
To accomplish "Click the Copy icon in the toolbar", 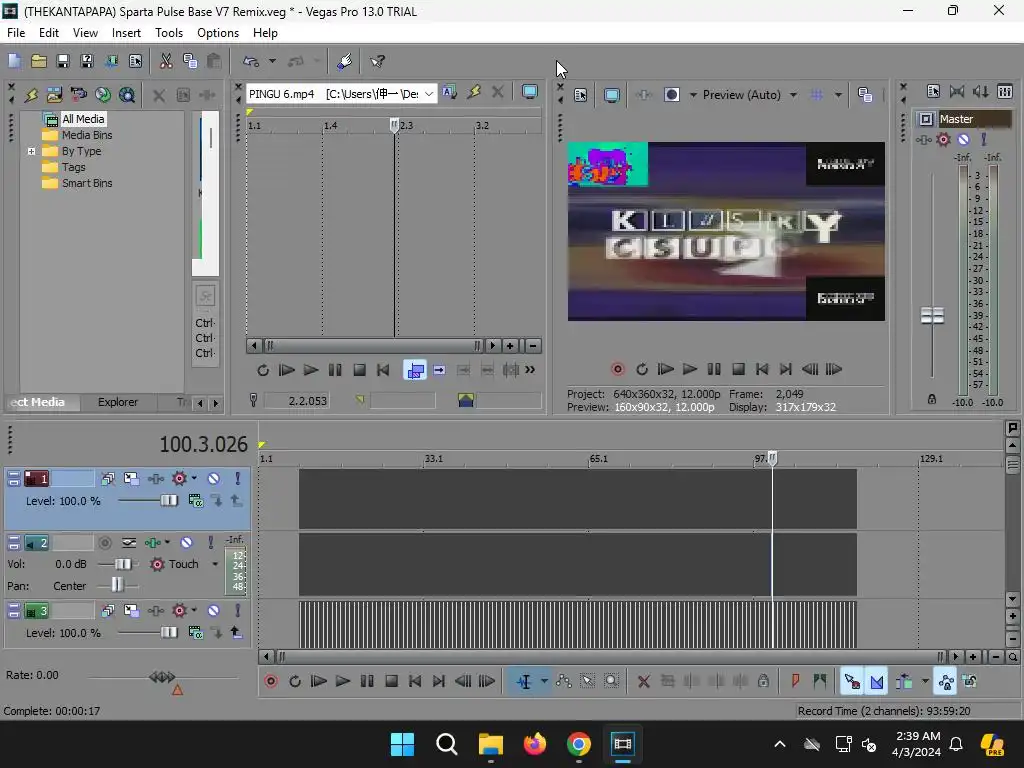I will click(190, 61).
